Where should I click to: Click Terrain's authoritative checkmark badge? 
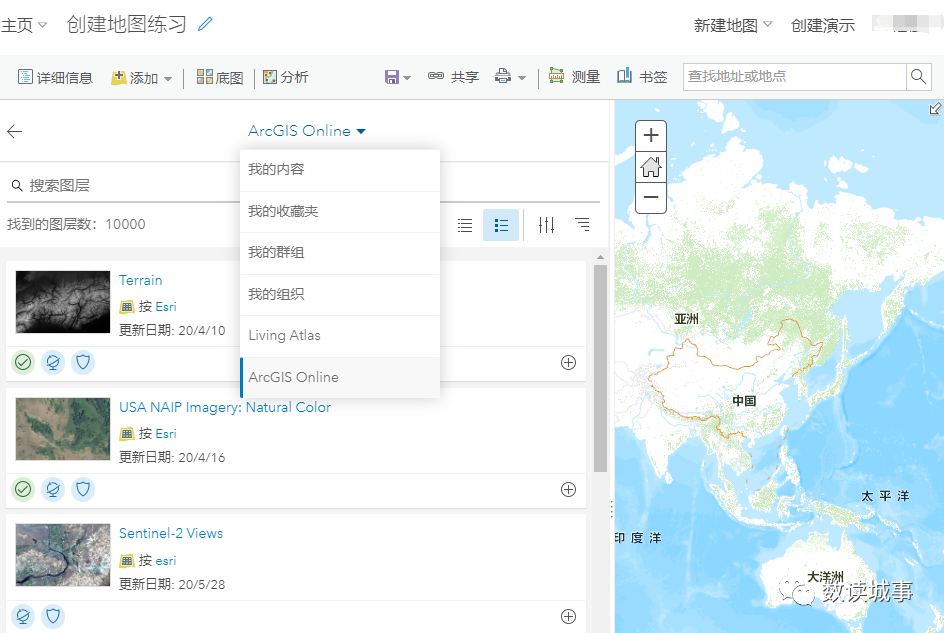(x=23, y=363)
